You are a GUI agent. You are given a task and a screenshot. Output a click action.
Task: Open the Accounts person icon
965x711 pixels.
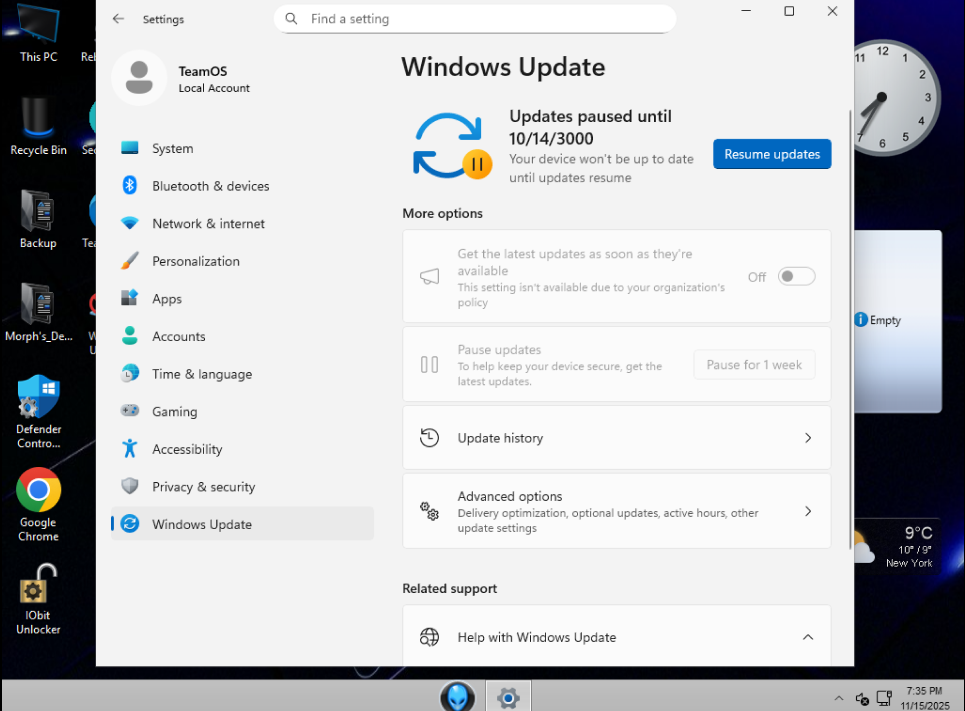click(x=130, y=335)
